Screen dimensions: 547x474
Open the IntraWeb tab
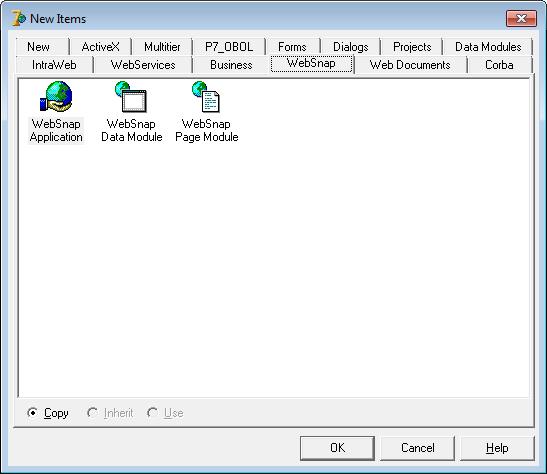(54, 65)
